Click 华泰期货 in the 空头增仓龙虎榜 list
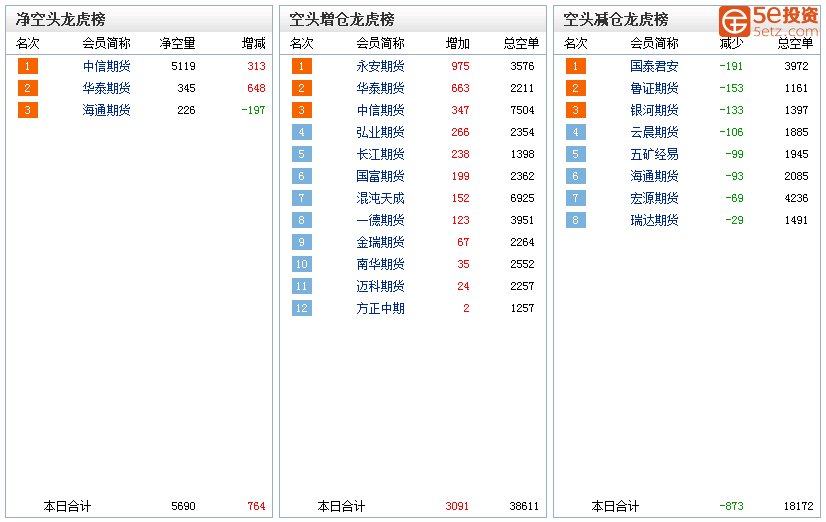Image resolution: width=826 pixels, height=522 pixels. coord(380,88)
